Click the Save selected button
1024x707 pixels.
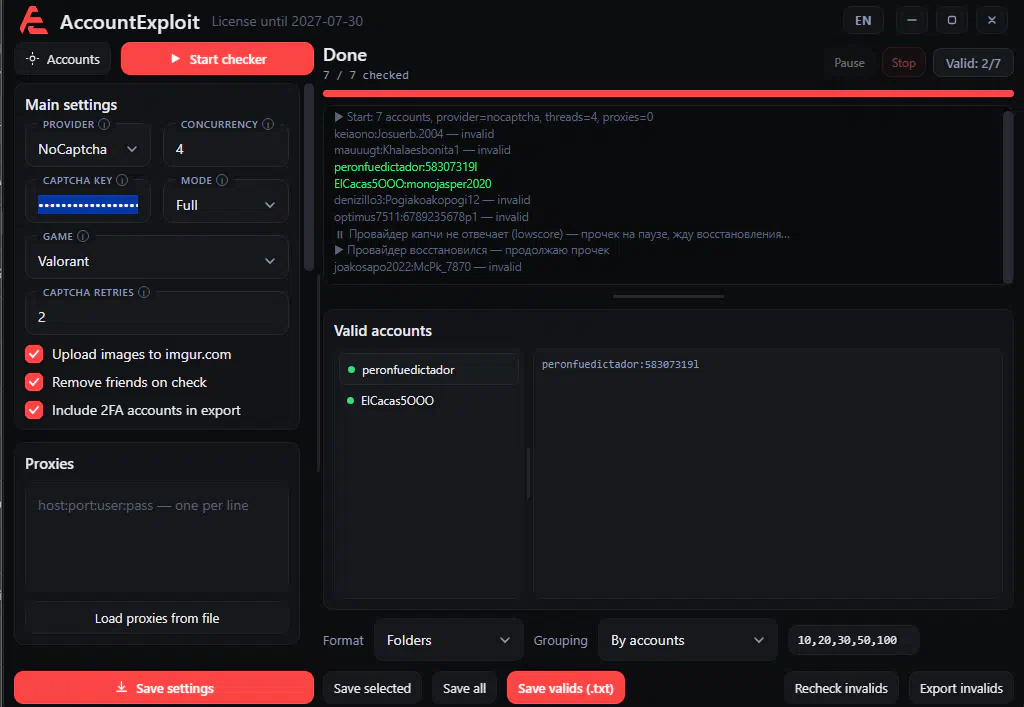[372, 688]
